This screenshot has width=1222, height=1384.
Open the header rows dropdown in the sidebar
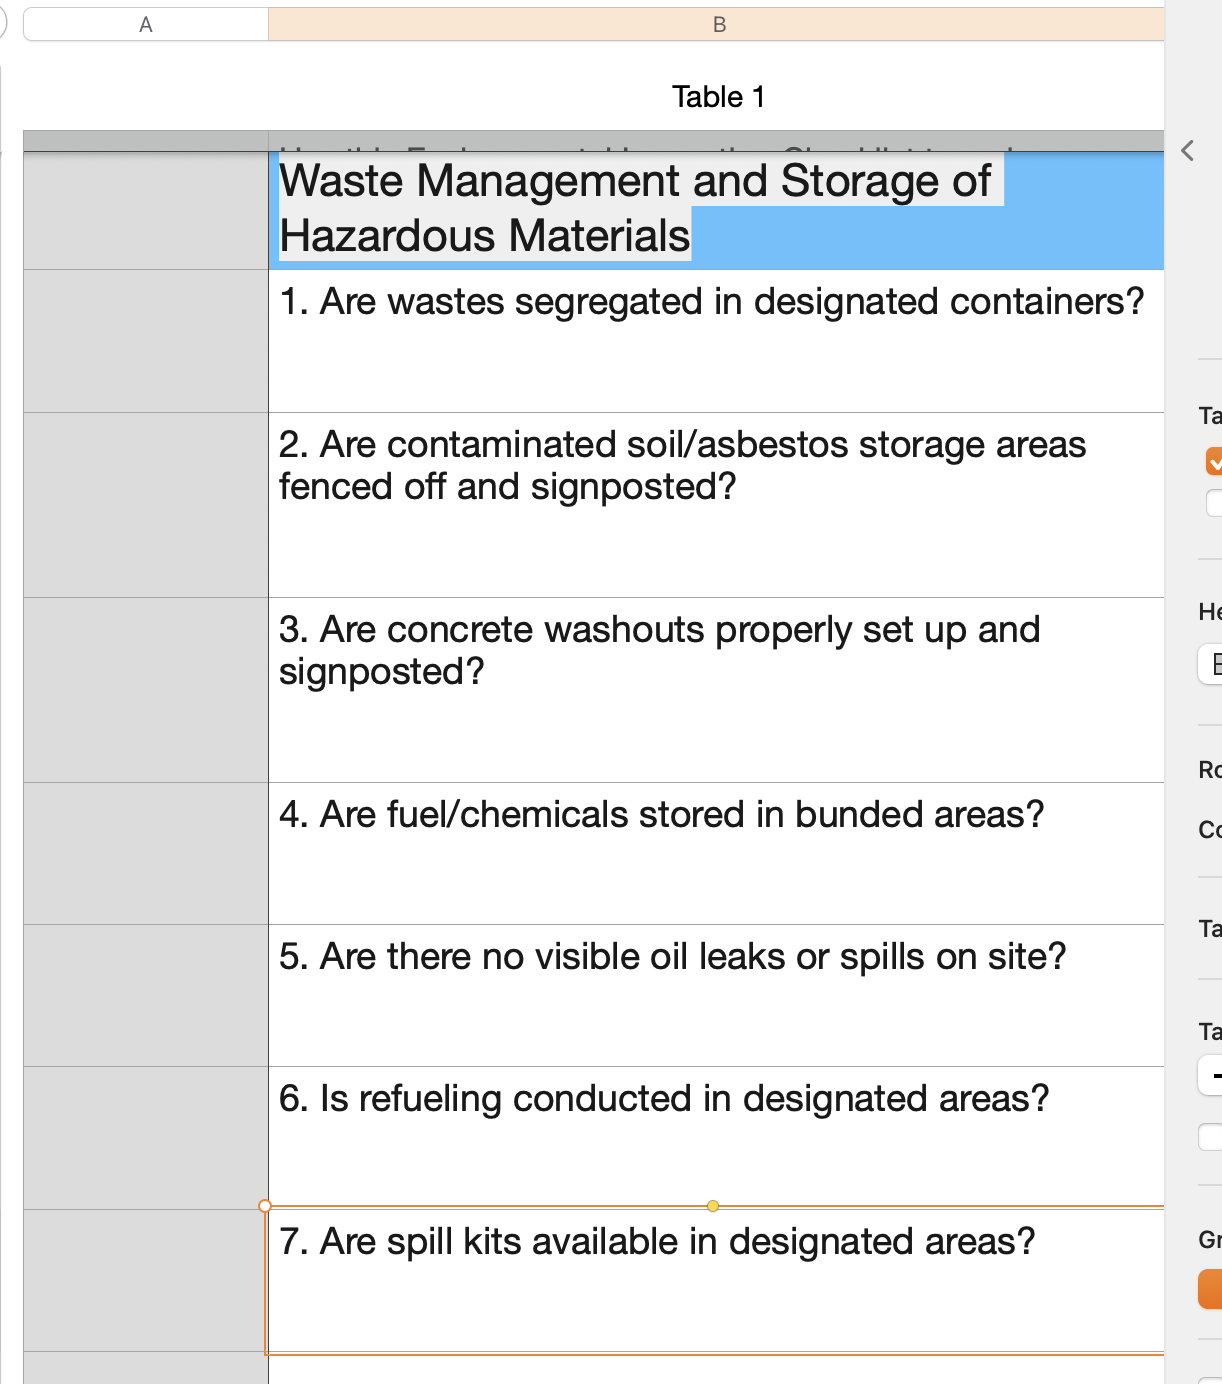coord(1211,664)
